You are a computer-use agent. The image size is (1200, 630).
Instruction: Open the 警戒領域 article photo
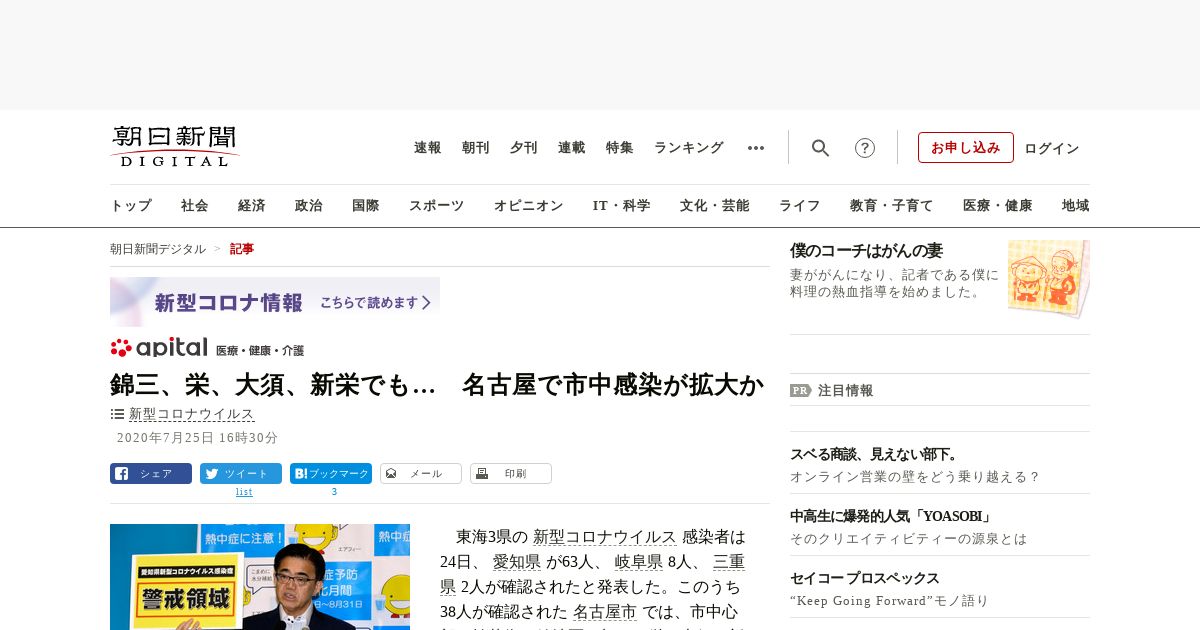pyautogui.click(x=260, y=577)
